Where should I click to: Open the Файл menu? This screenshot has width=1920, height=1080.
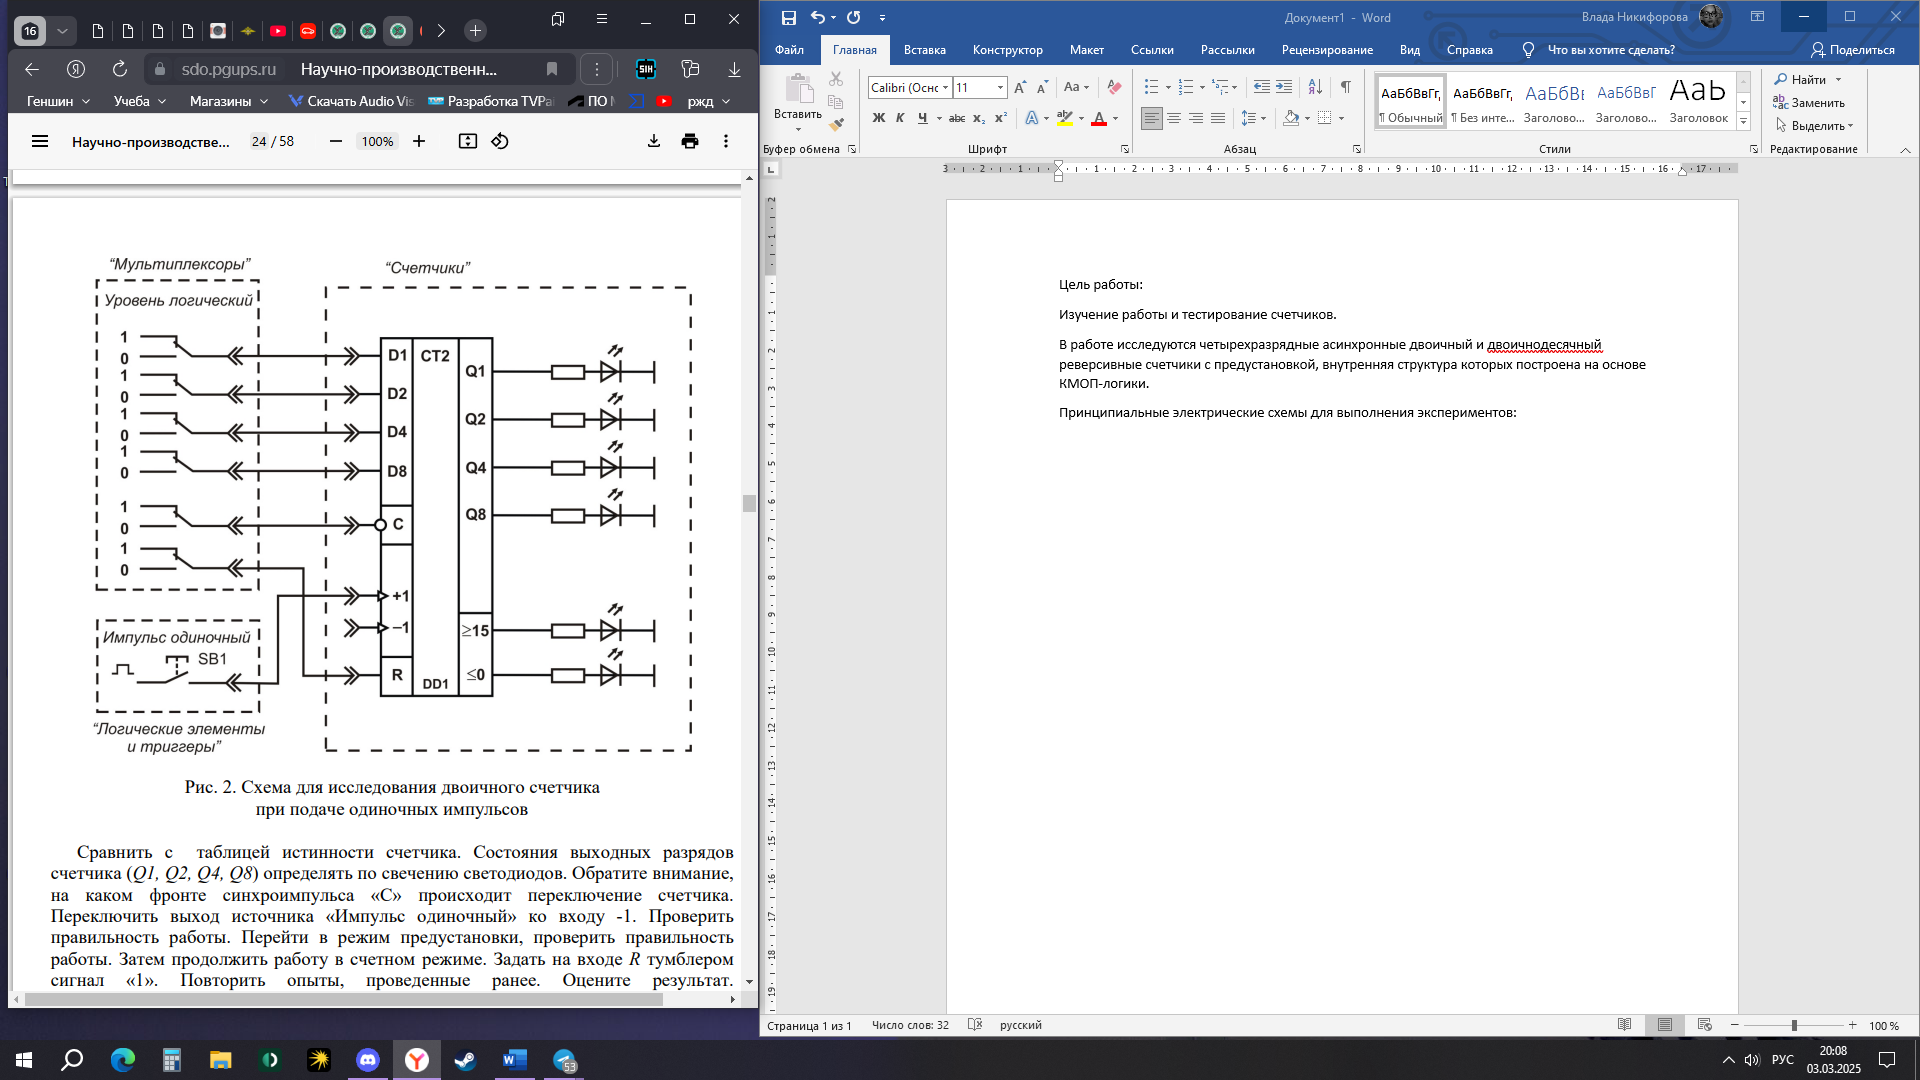(x=789, y=50)
